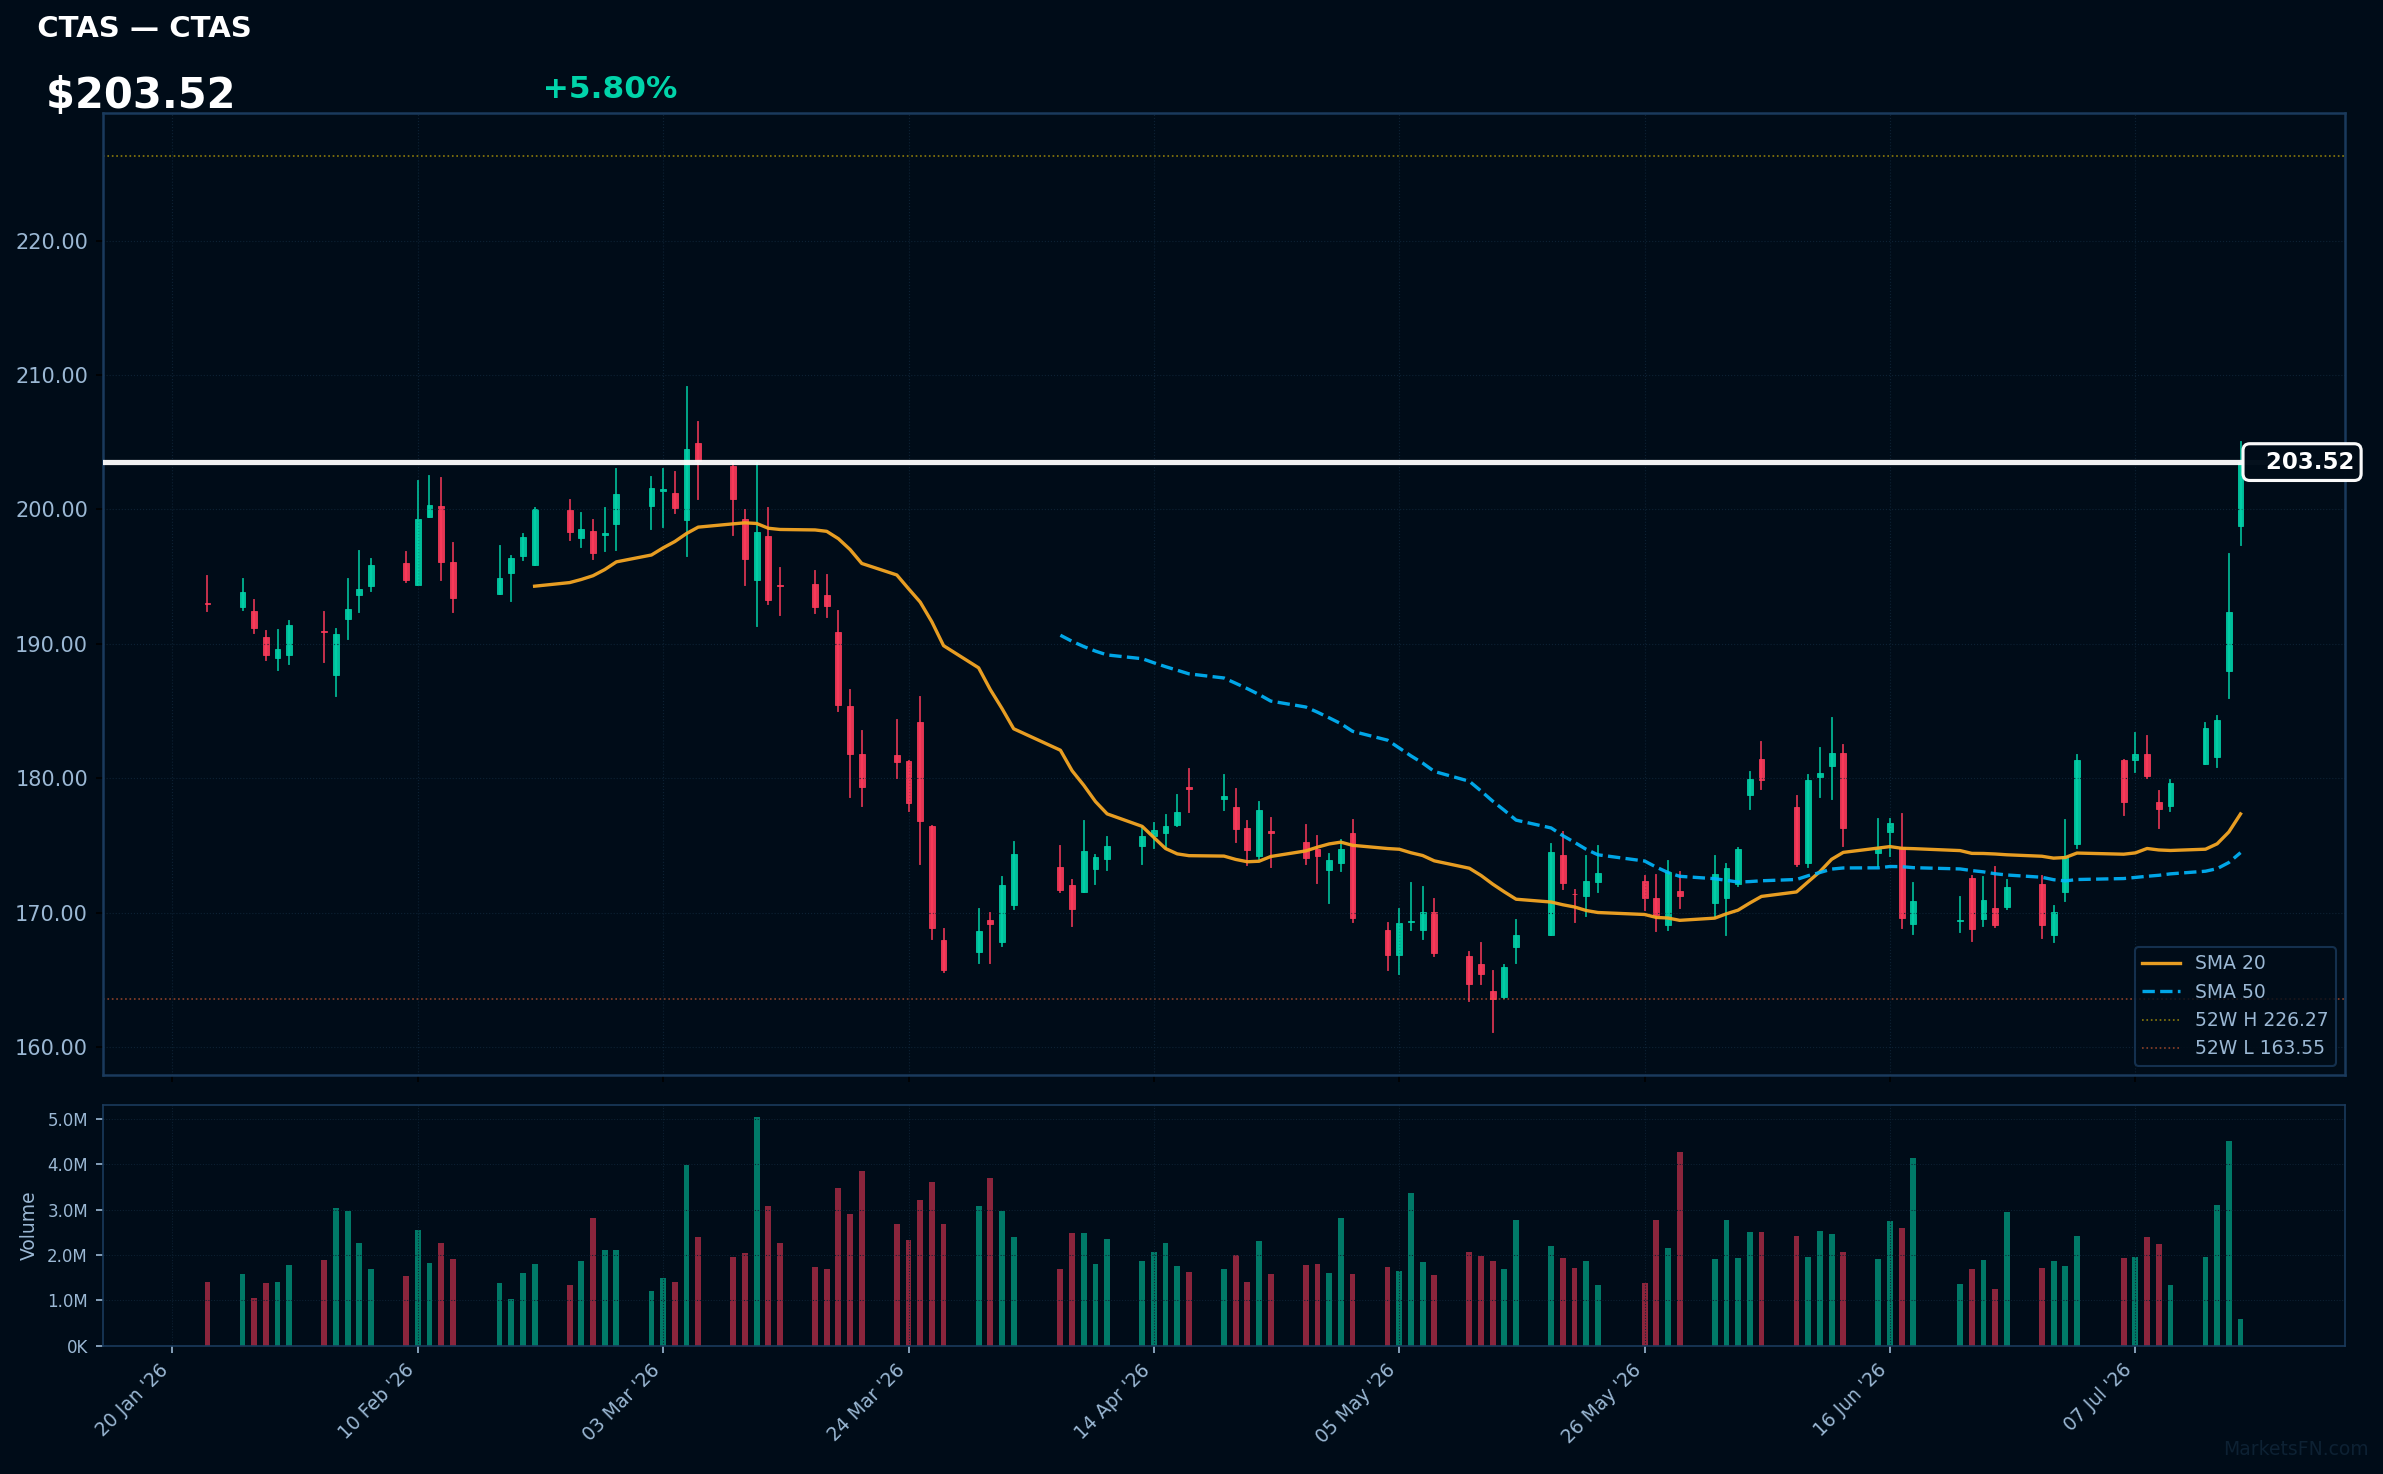
Task: Click the 2.0M volume axis label
Action: tap(68, 1255)
